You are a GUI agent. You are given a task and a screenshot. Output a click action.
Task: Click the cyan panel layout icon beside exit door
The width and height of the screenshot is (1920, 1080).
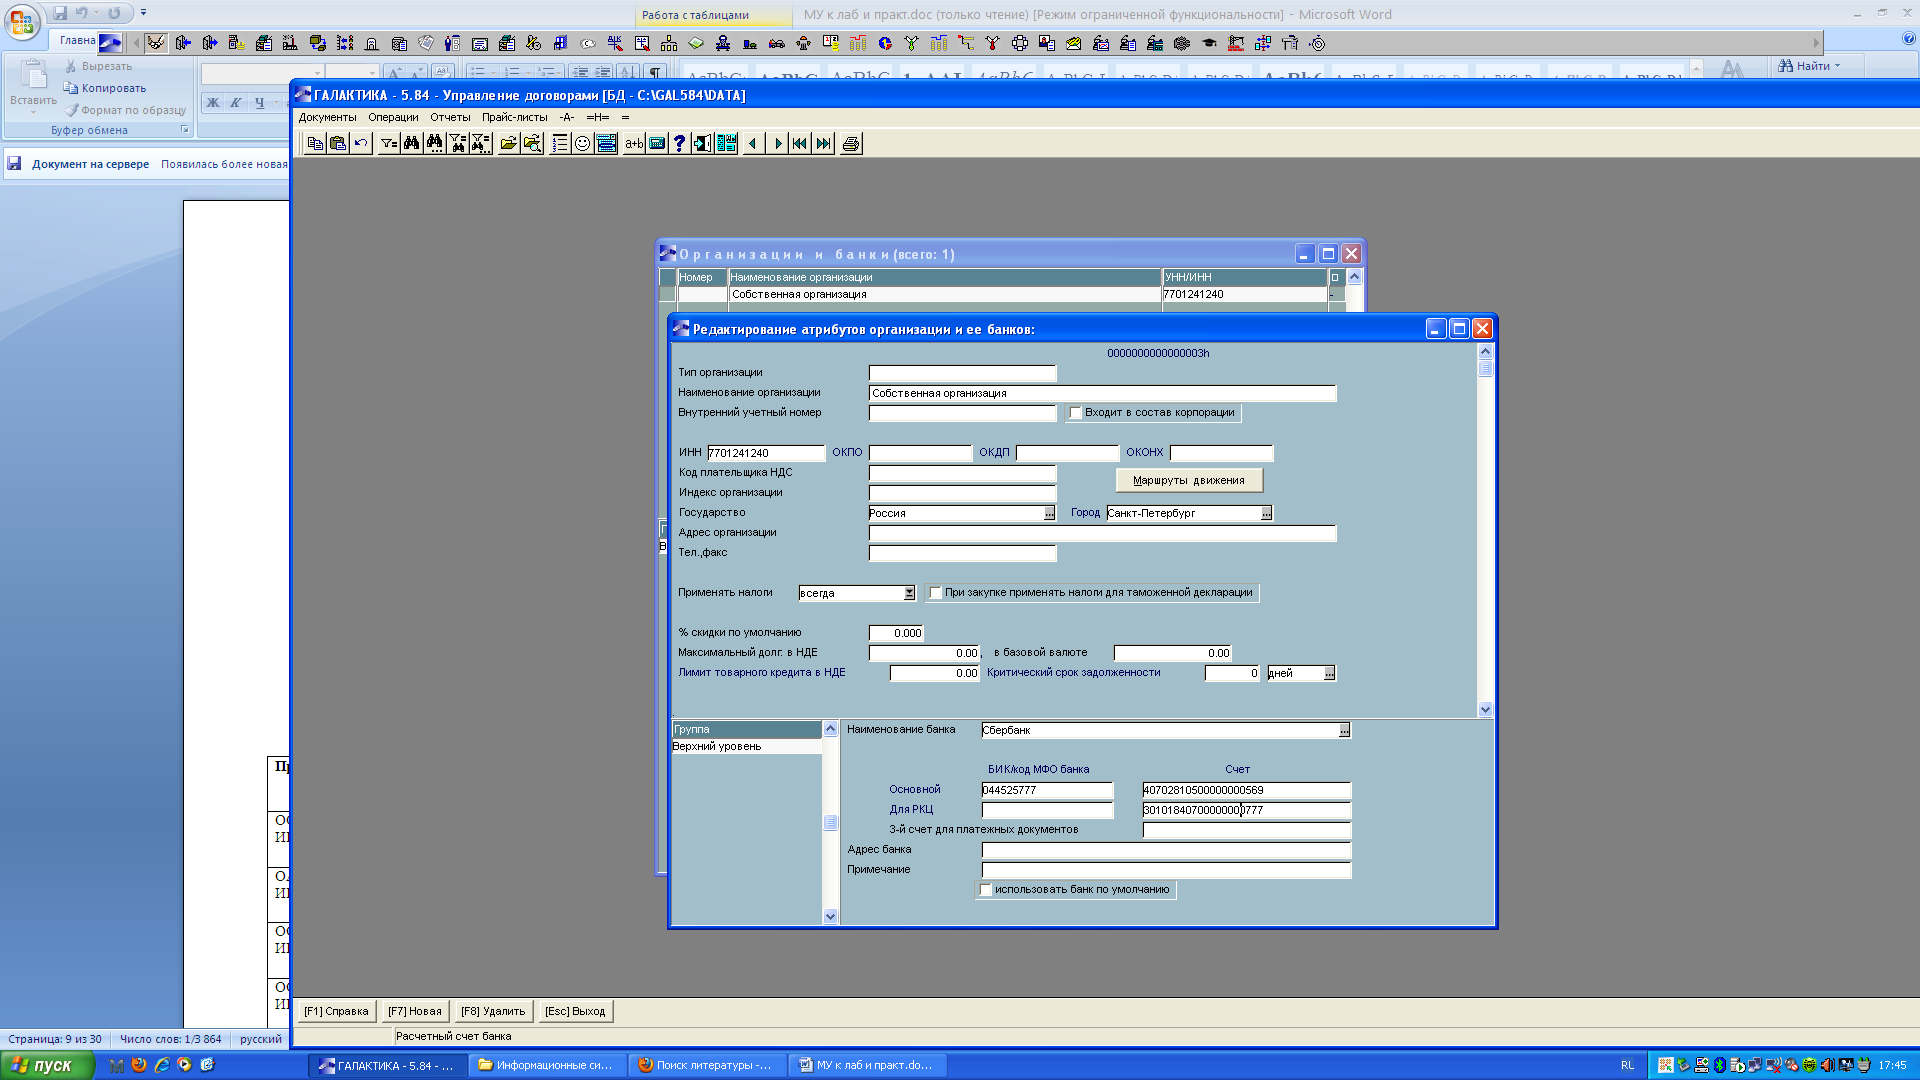pos(726,143)
